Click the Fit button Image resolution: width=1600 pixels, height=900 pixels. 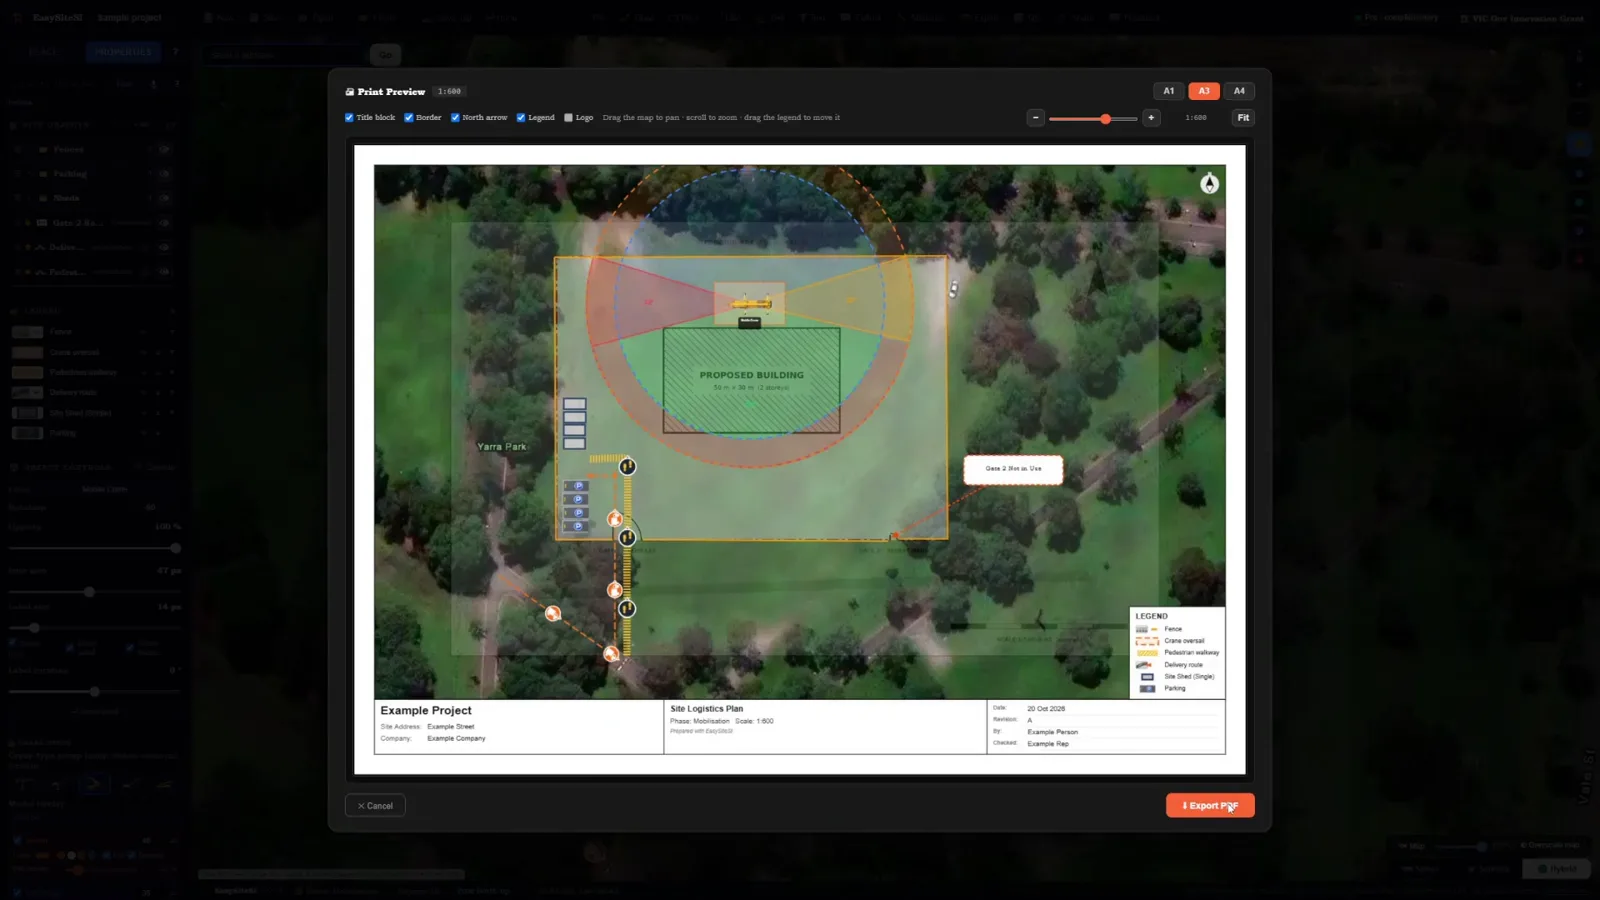[x=1243, y=118]
